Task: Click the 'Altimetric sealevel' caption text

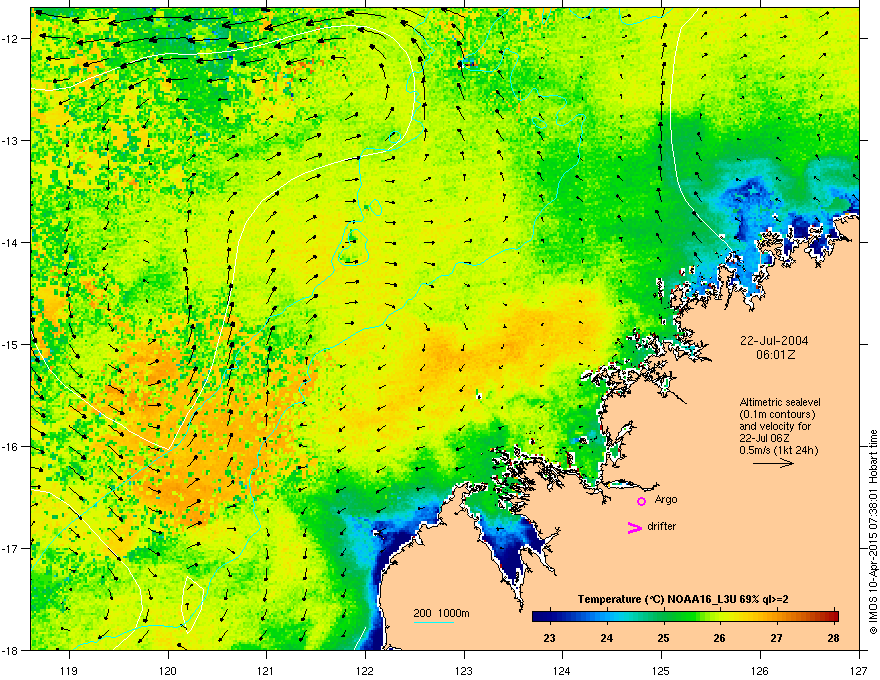Action: (780, 402)
